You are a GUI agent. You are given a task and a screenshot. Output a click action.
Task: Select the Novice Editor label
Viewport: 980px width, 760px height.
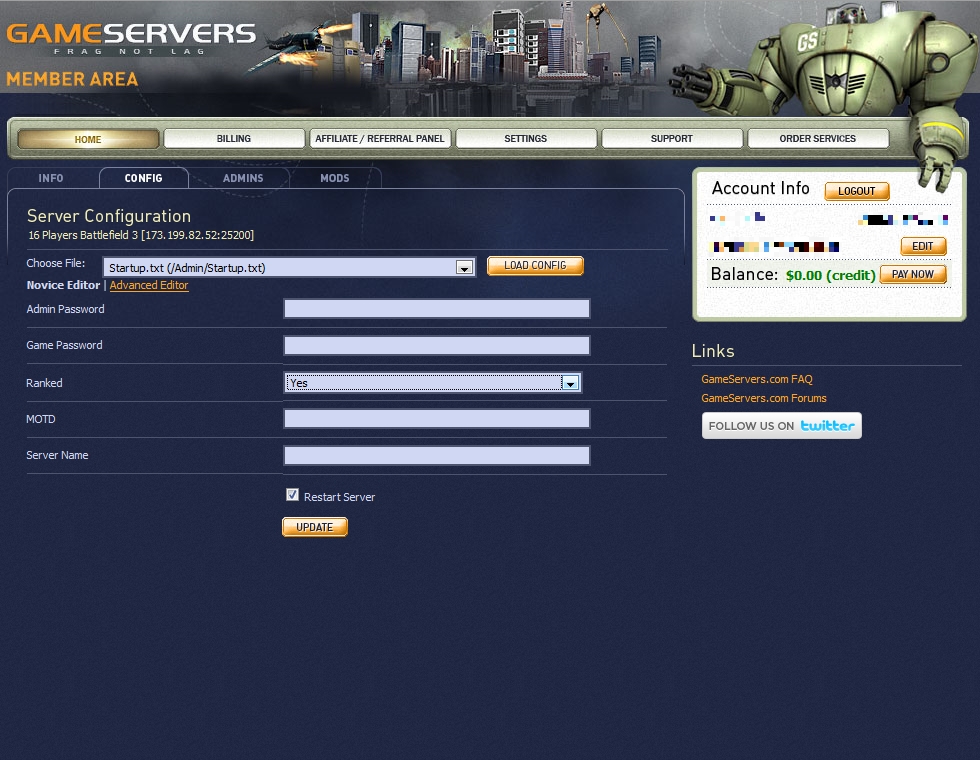(x=63, y=285)
